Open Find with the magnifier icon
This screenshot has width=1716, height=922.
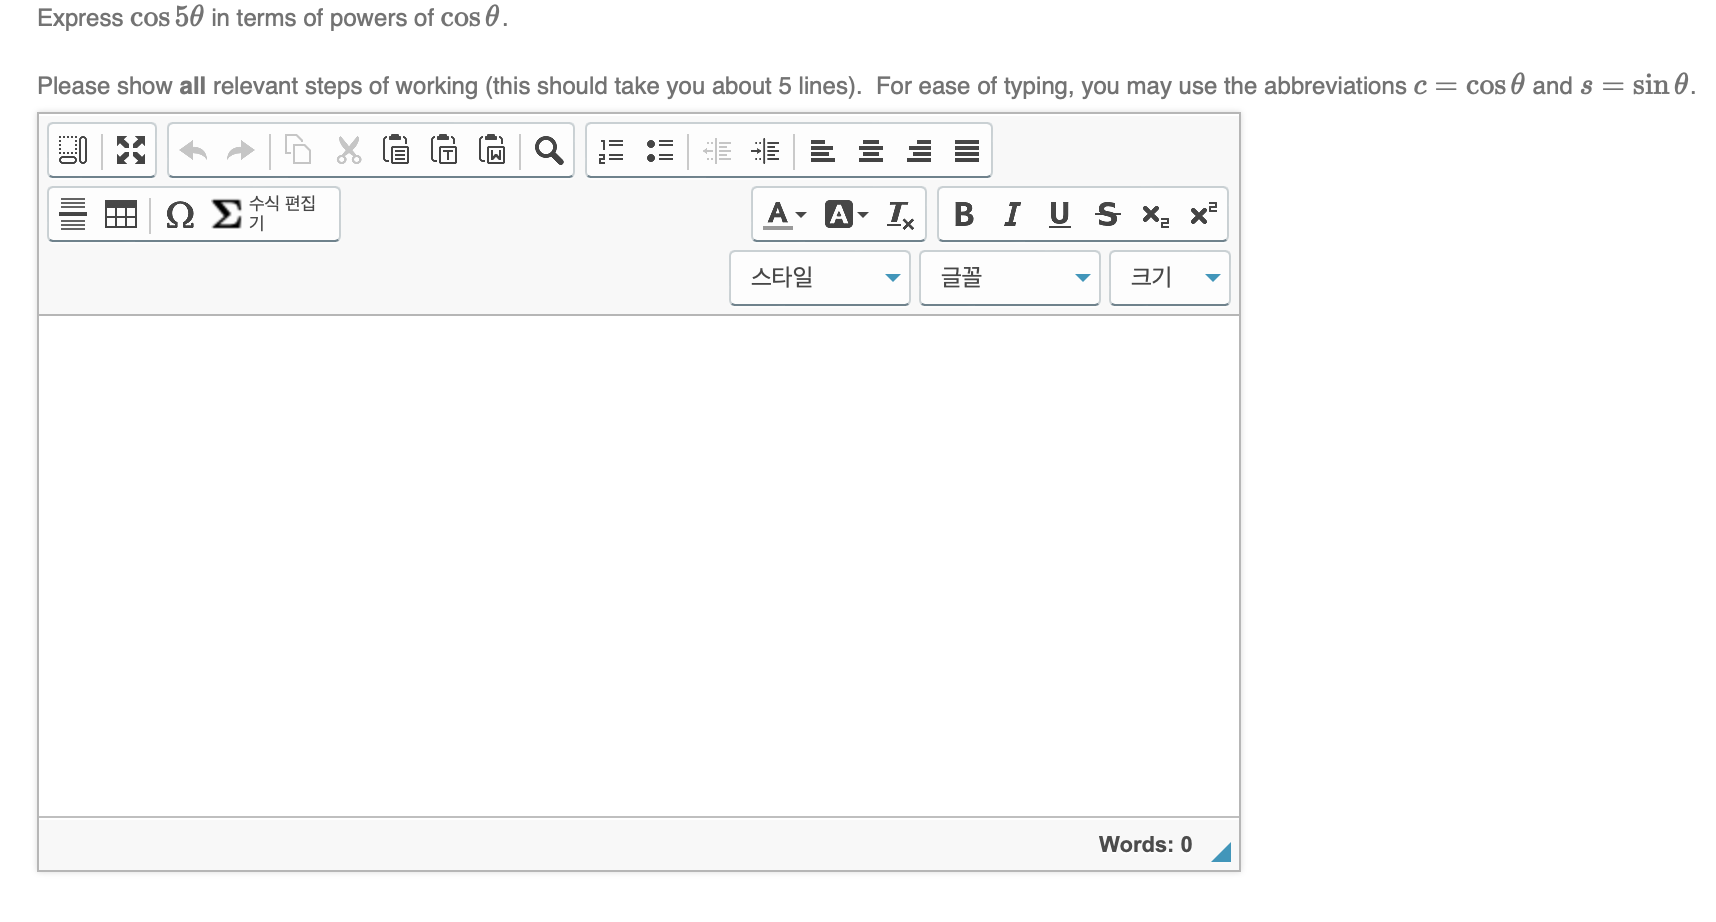[x=549, y=150]
